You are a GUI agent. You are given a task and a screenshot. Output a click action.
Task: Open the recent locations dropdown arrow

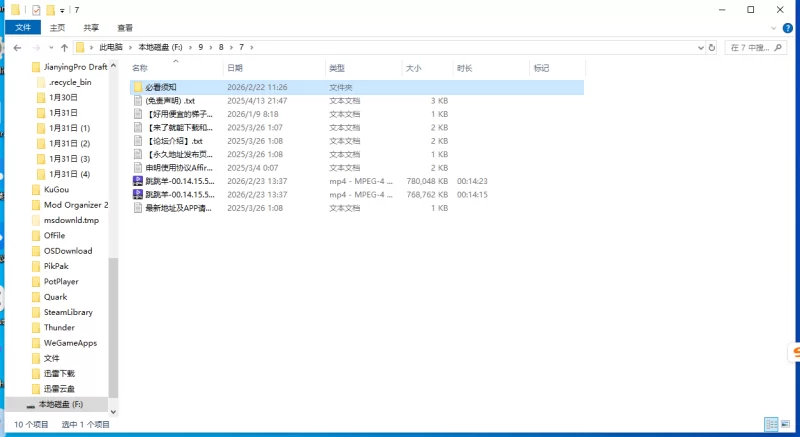[x=51, y=47]
